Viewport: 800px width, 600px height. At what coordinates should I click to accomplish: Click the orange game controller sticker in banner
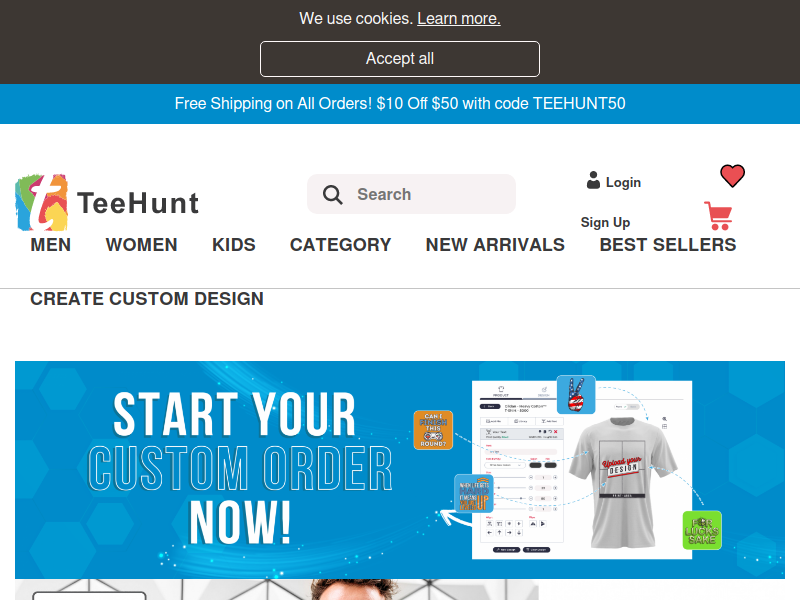click(x=433, y=430)
